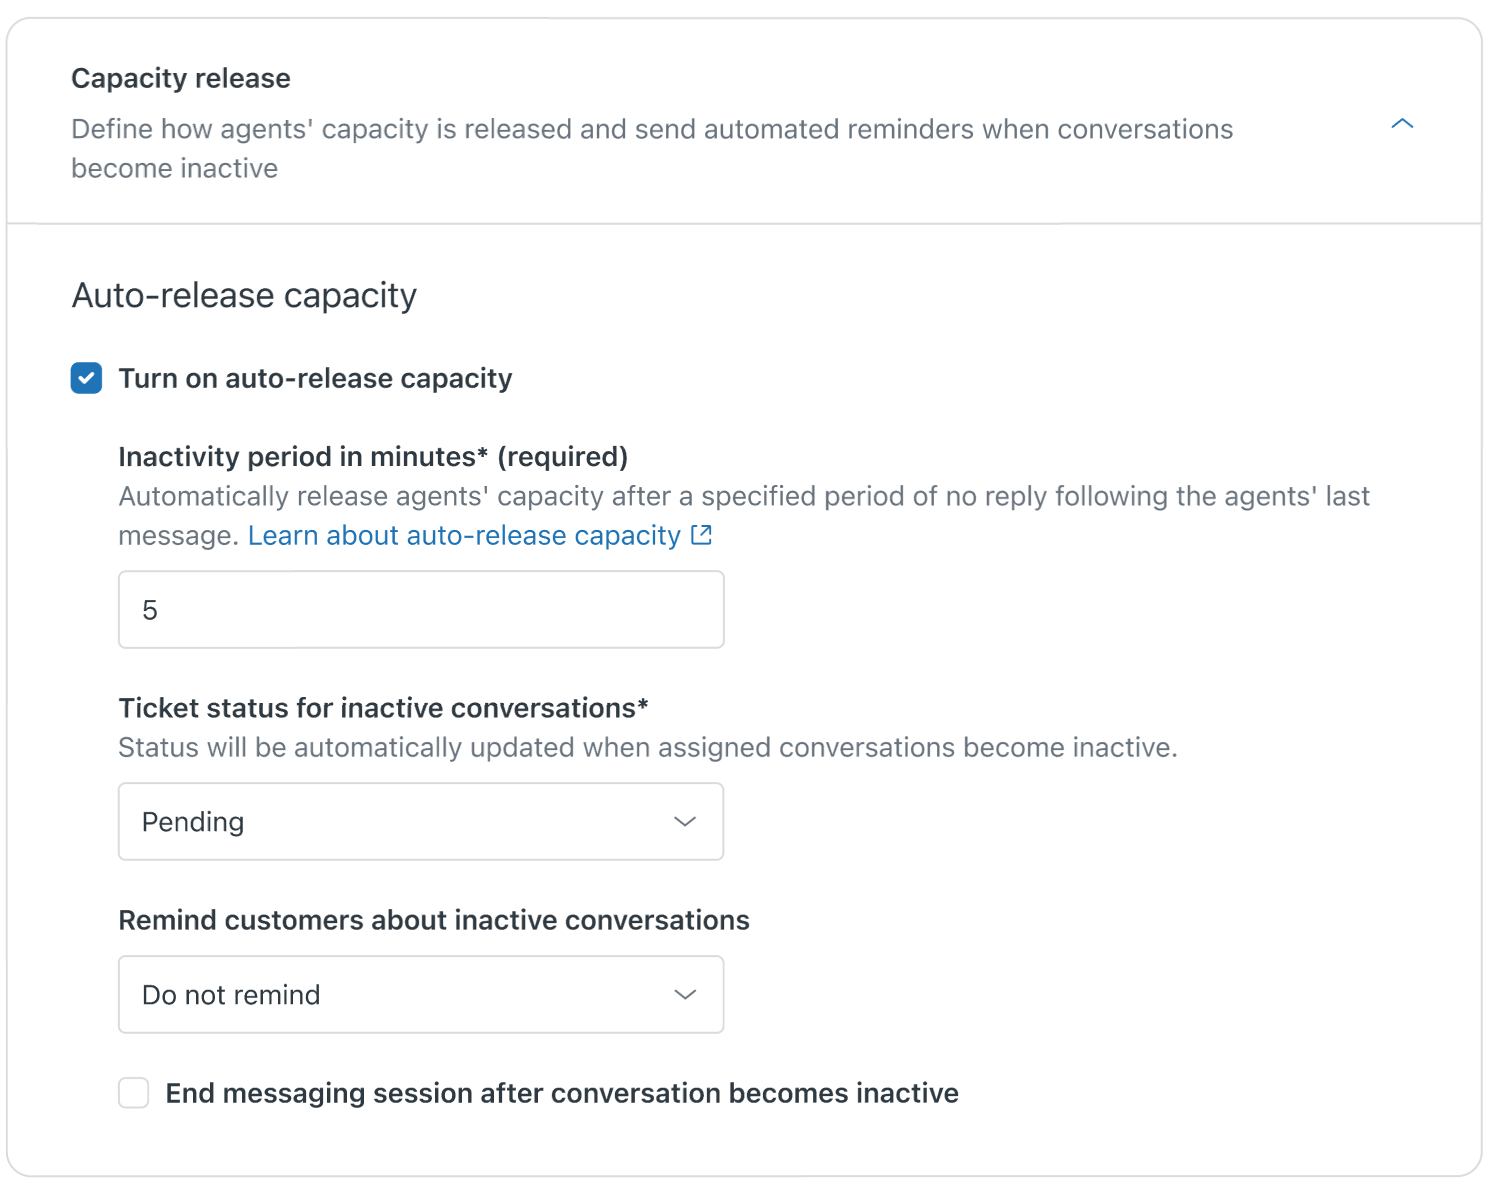Click the dropdown arrow under Ticket status for inactive conversations
Image resolution: width=1500 pixels, height=1186 pixels.
tap(685, 821)
